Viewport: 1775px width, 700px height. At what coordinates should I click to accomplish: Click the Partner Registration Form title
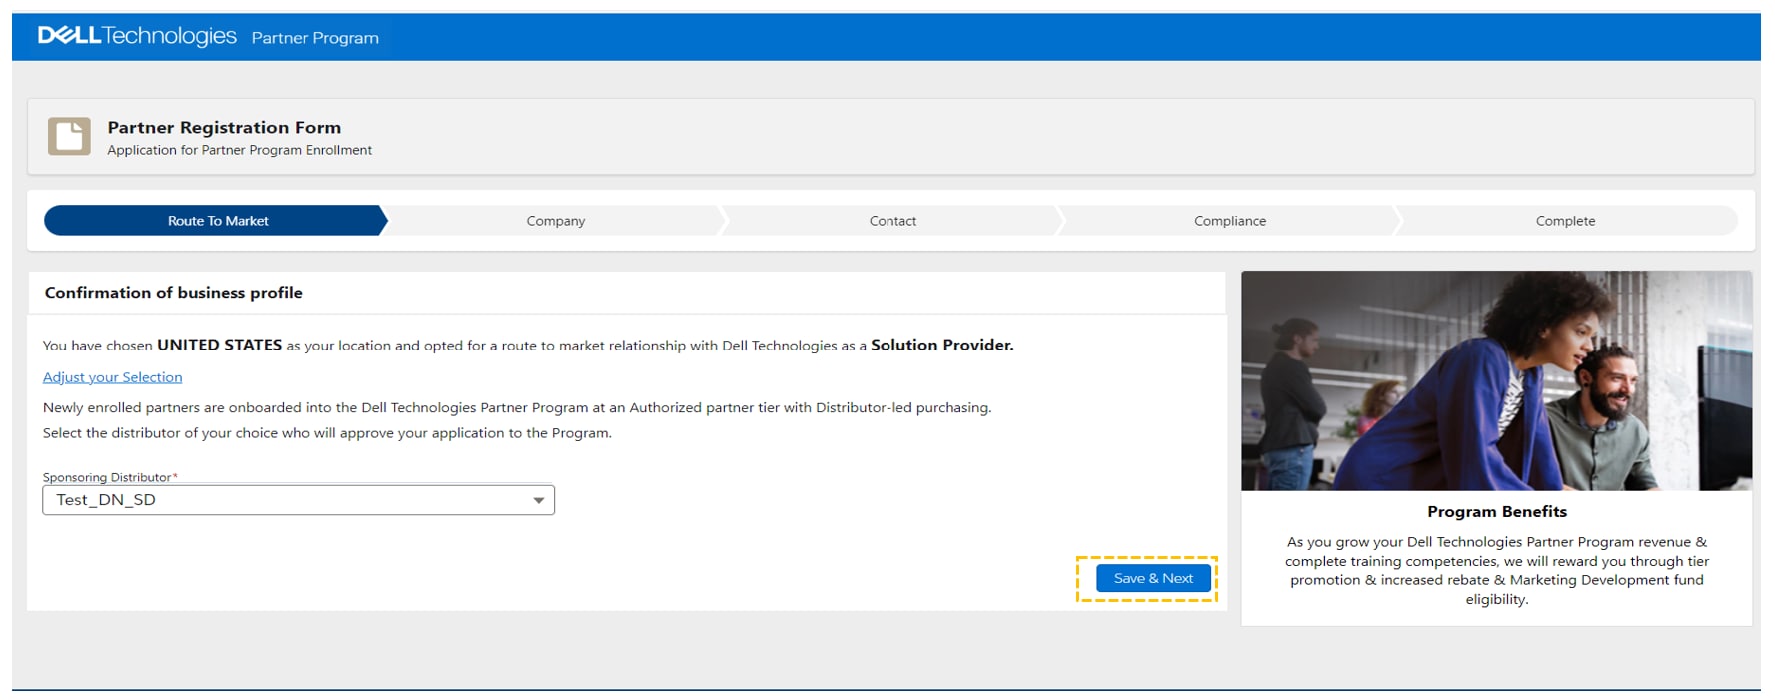pos(224,127)
